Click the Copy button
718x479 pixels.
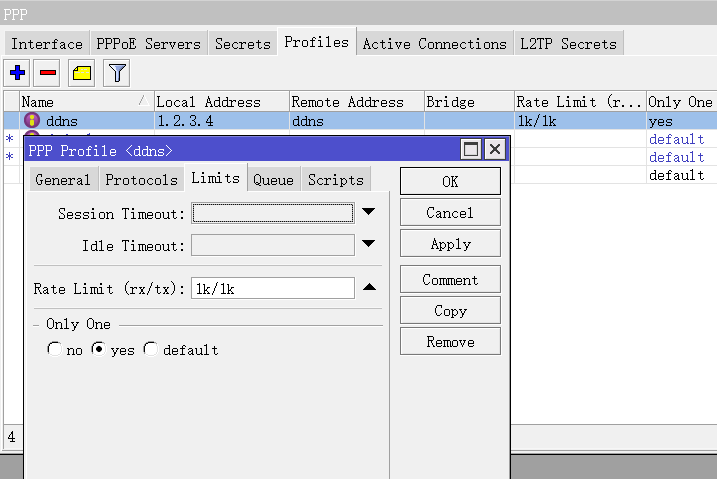coord(450,311)
